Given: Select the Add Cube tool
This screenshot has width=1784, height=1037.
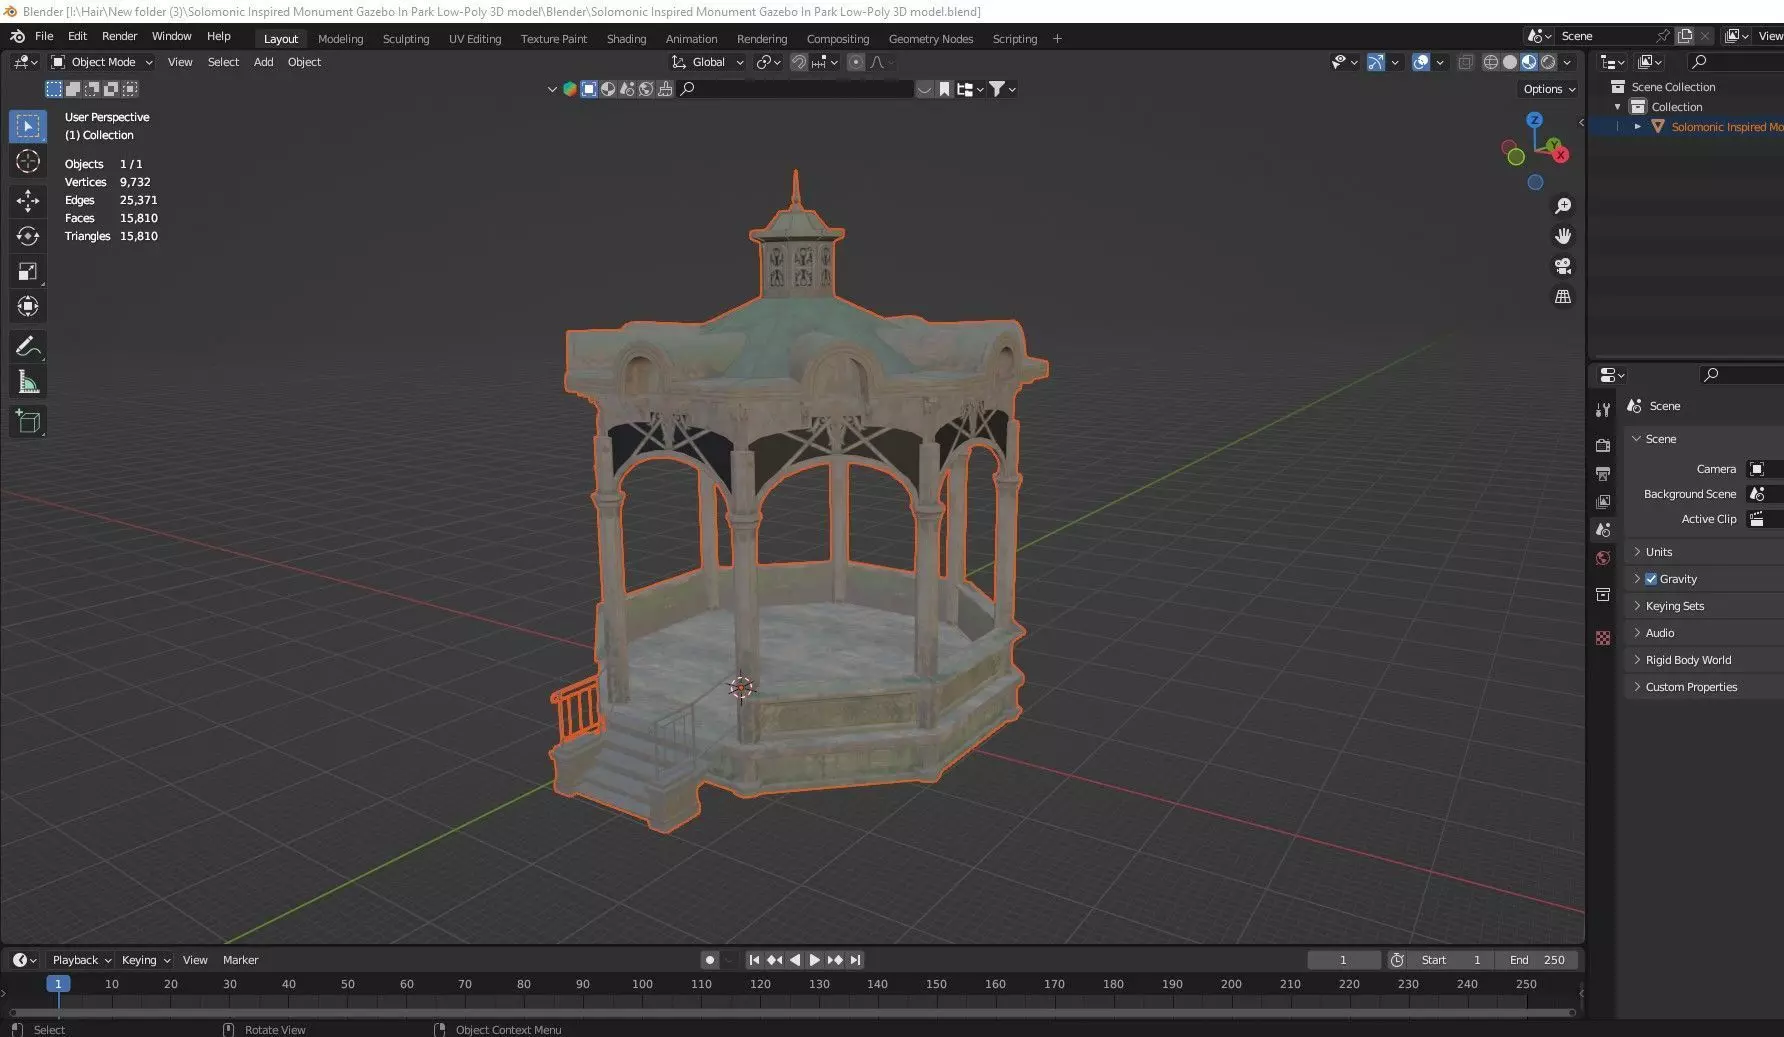Looking at the screenshot, I should tap(28, 422).
